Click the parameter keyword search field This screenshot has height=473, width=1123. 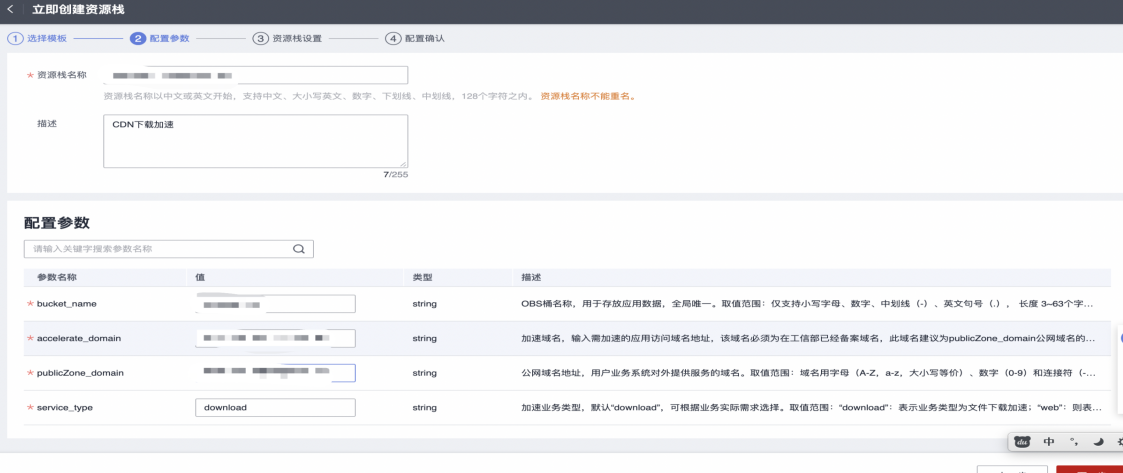point(160,249)
